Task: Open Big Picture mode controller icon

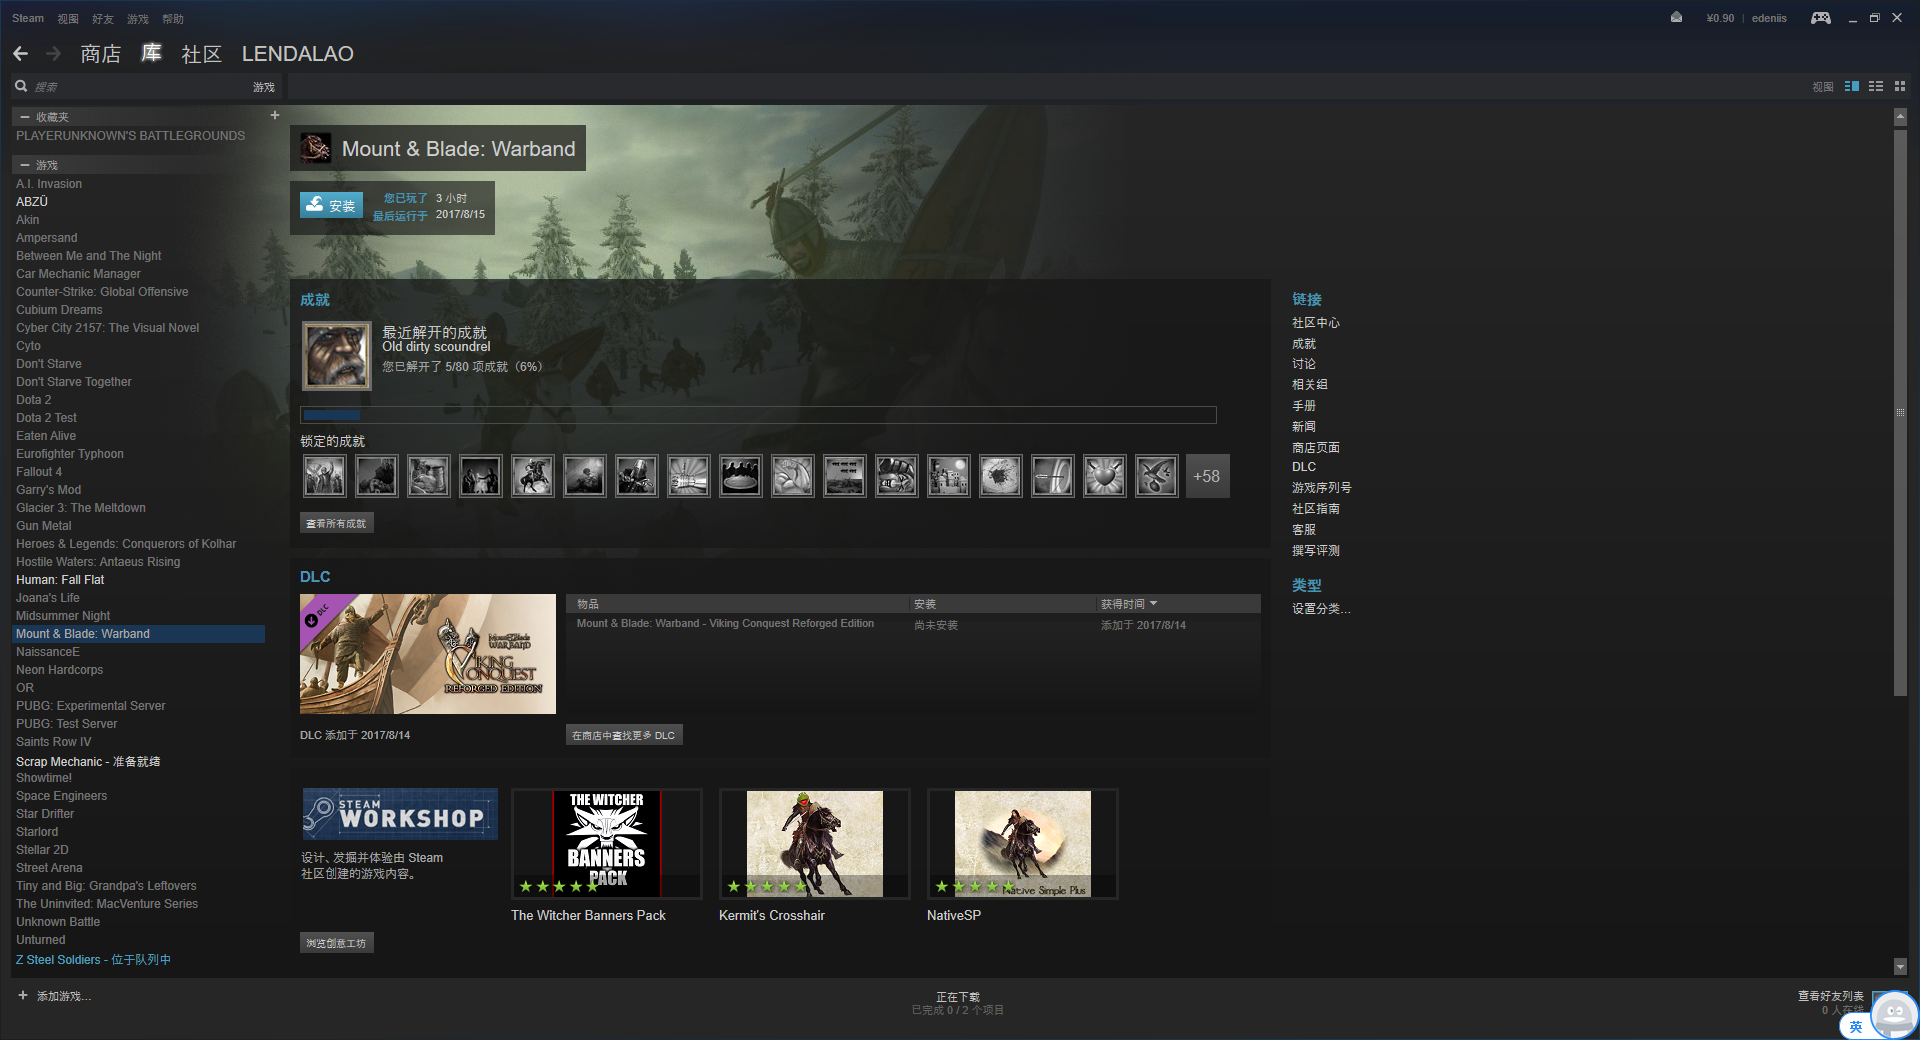Action: point(1820,18)
